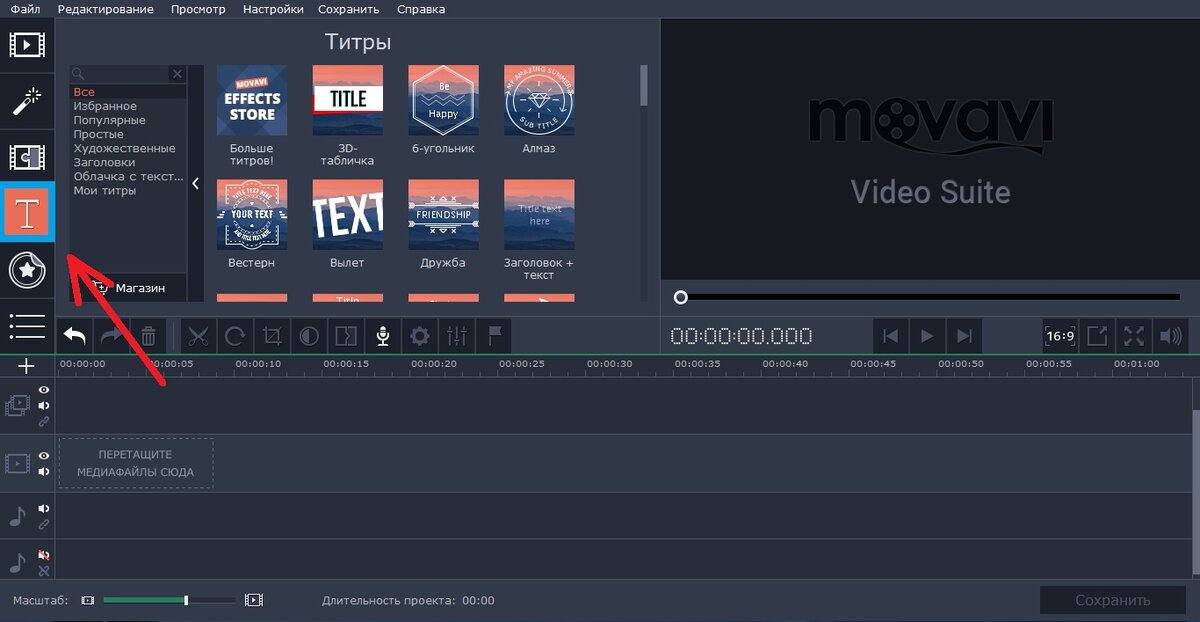Rotate the clip with rotate icon
1200x622 pixels.
click(x=235, y=336)
